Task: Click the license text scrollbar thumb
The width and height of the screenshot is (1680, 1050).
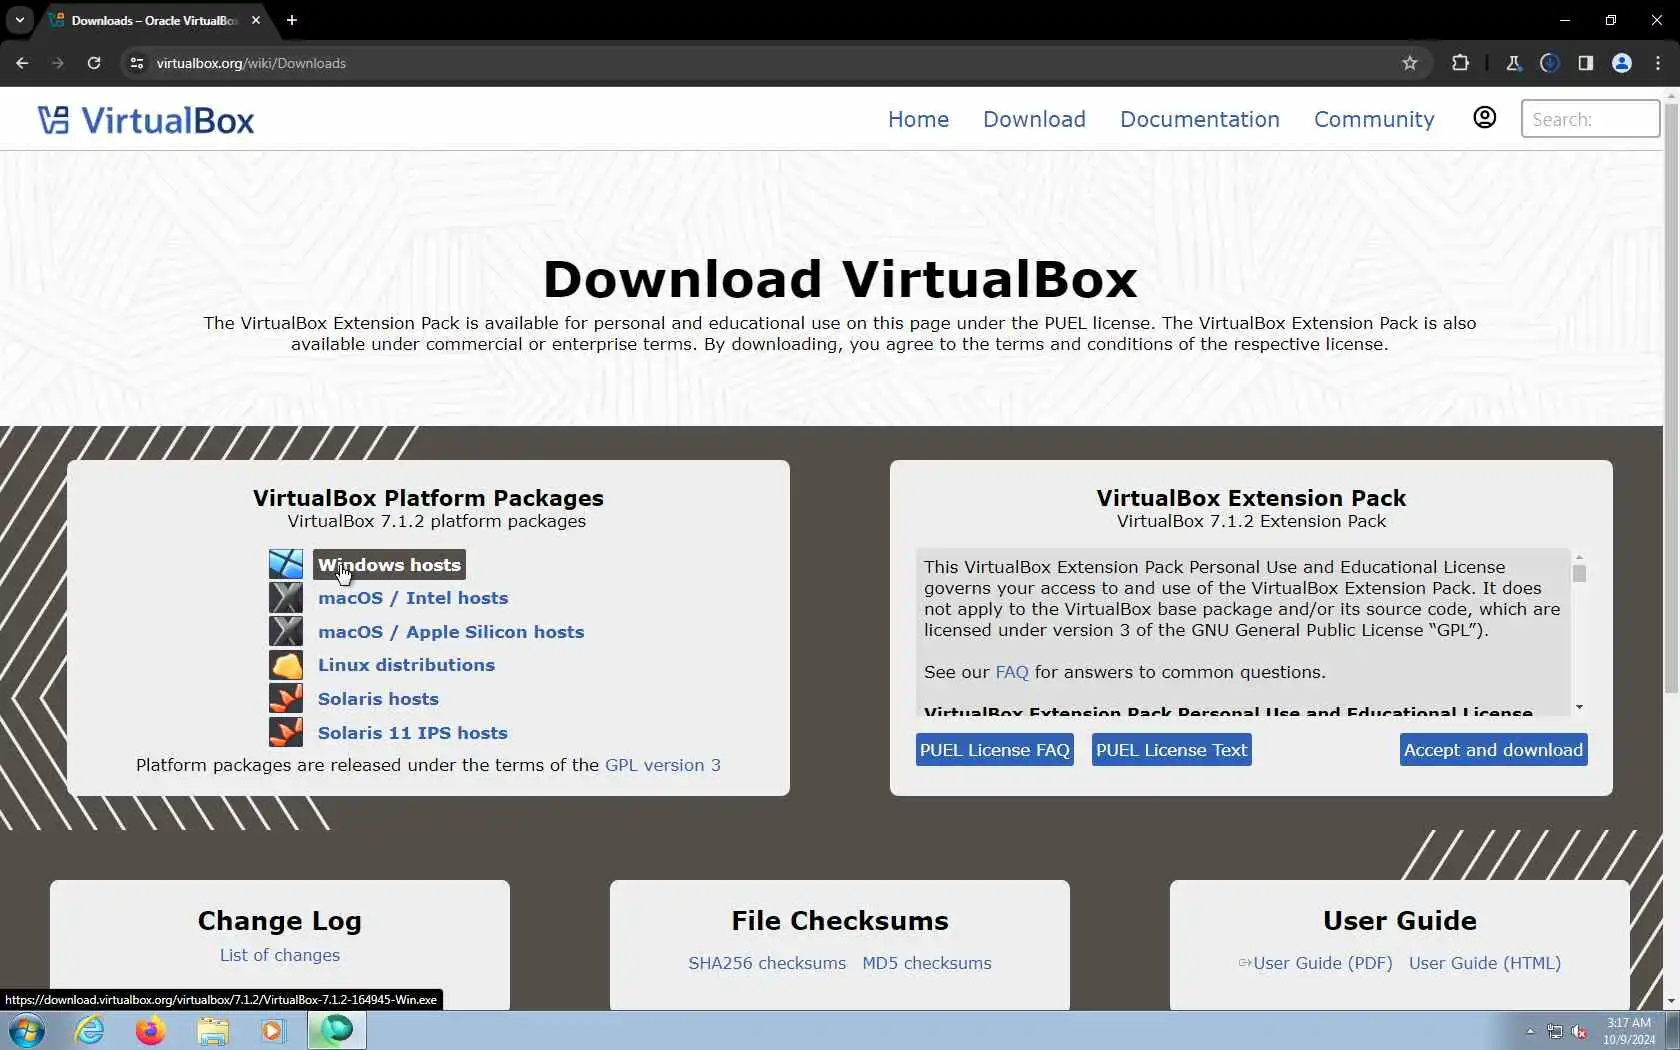Action: point(1579,573)
